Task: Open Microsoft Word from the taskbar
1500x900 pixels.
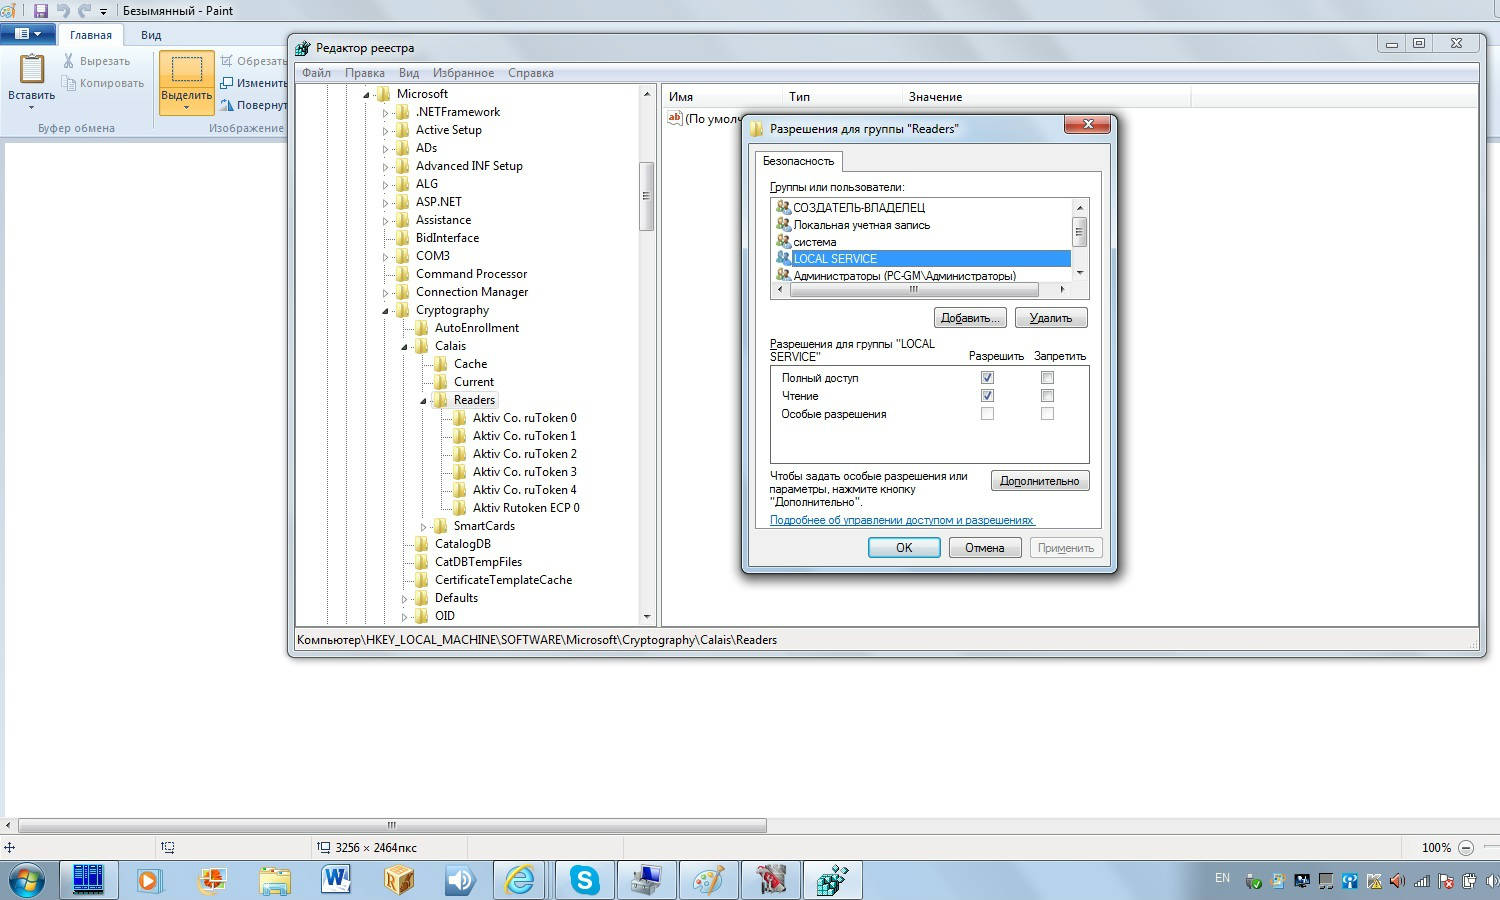Action: [336, 880]
